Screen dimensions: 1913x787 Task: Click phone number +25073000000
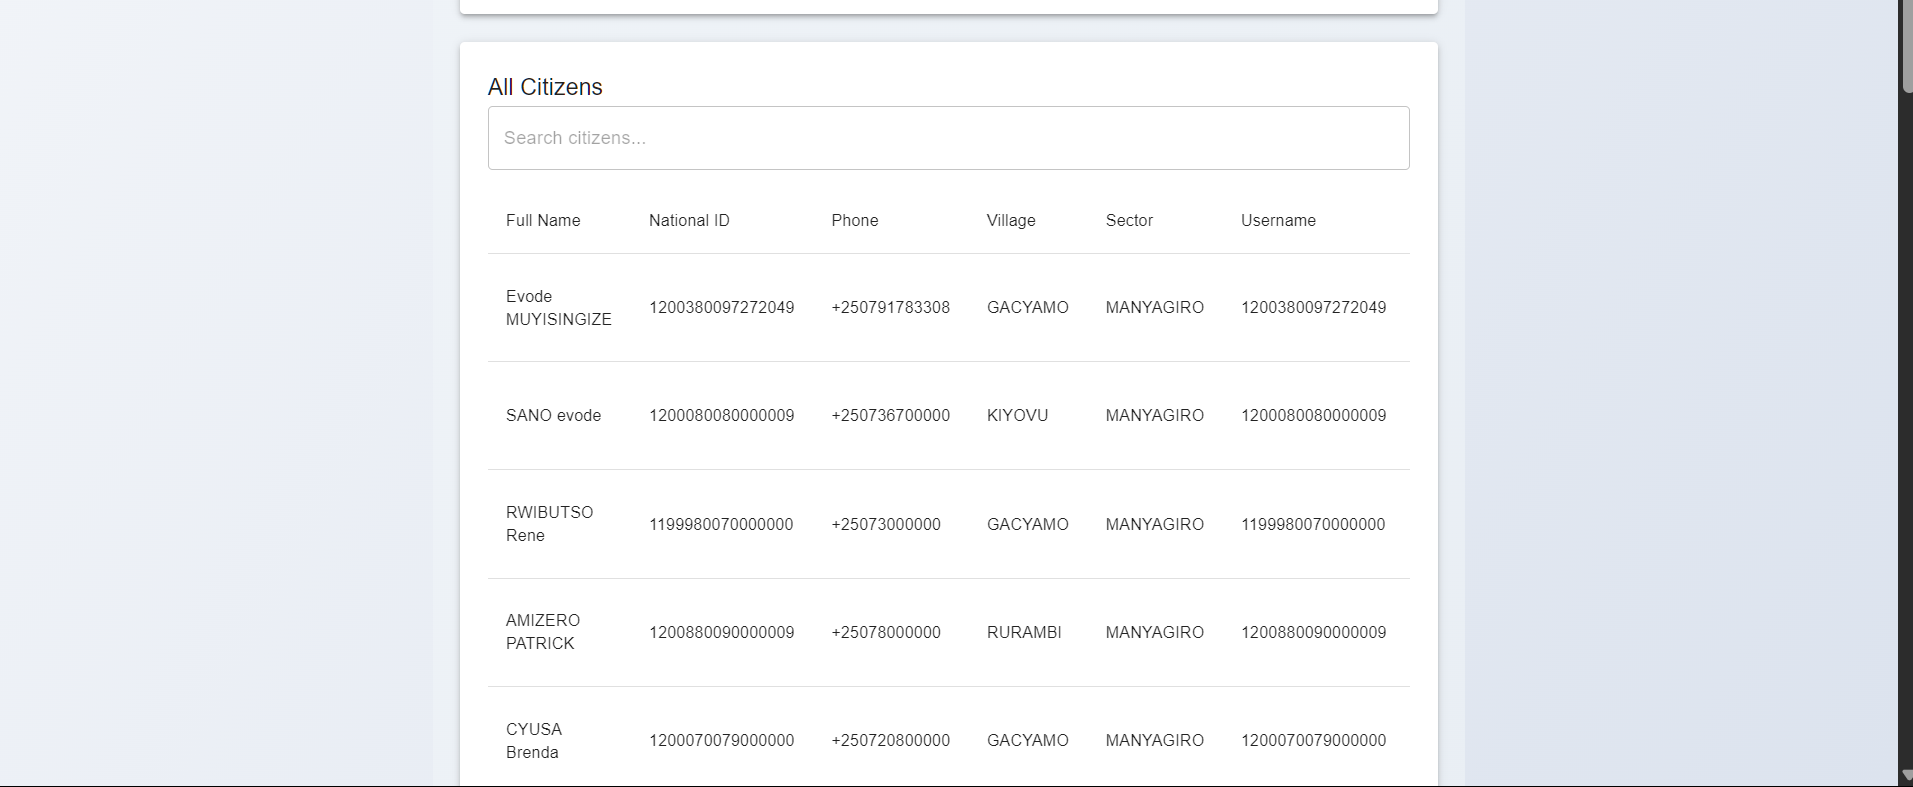(886, 524)
